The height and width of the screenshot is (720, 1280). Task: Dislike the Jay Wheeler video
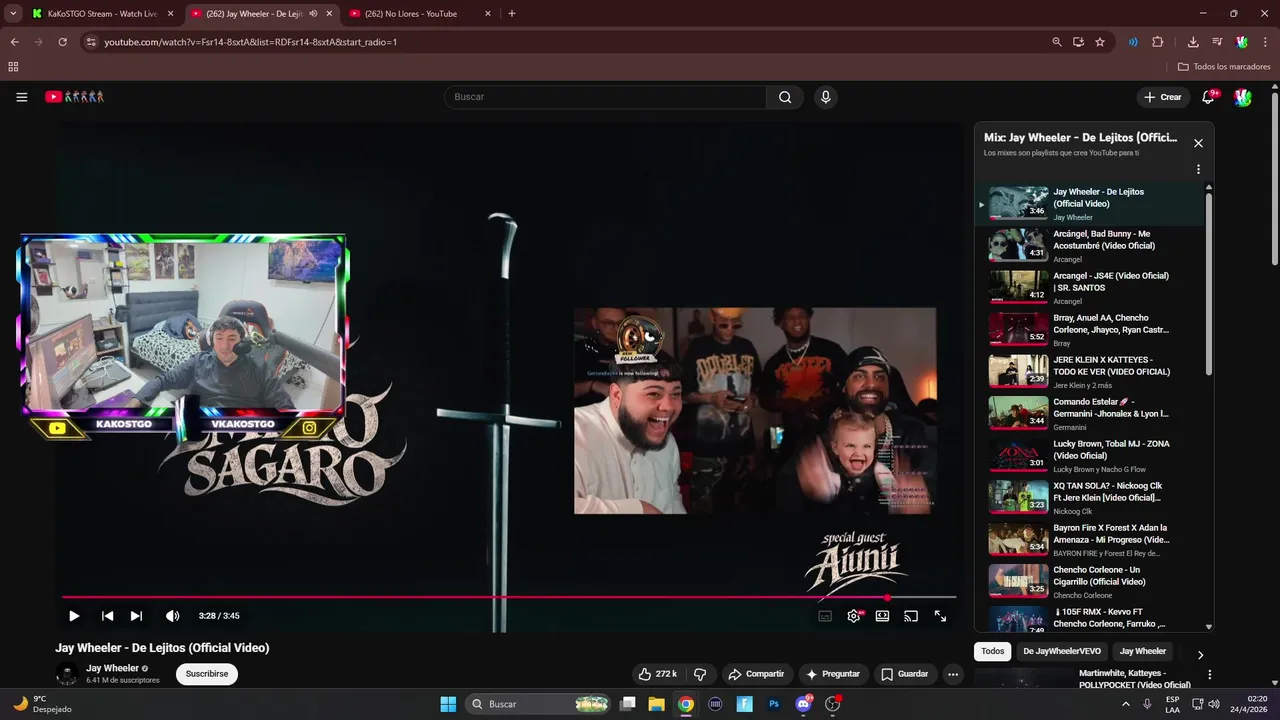(700, 674)
